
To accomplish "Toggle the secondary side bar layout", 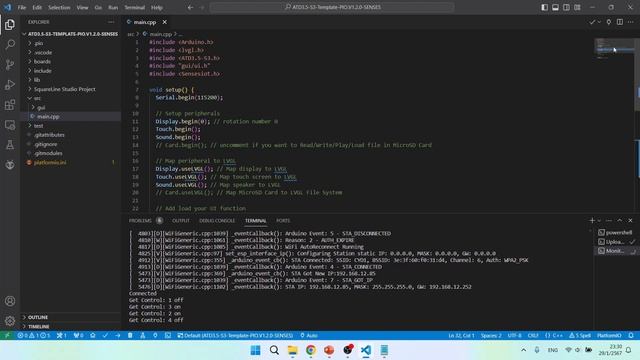I will (x=566, y=7).
